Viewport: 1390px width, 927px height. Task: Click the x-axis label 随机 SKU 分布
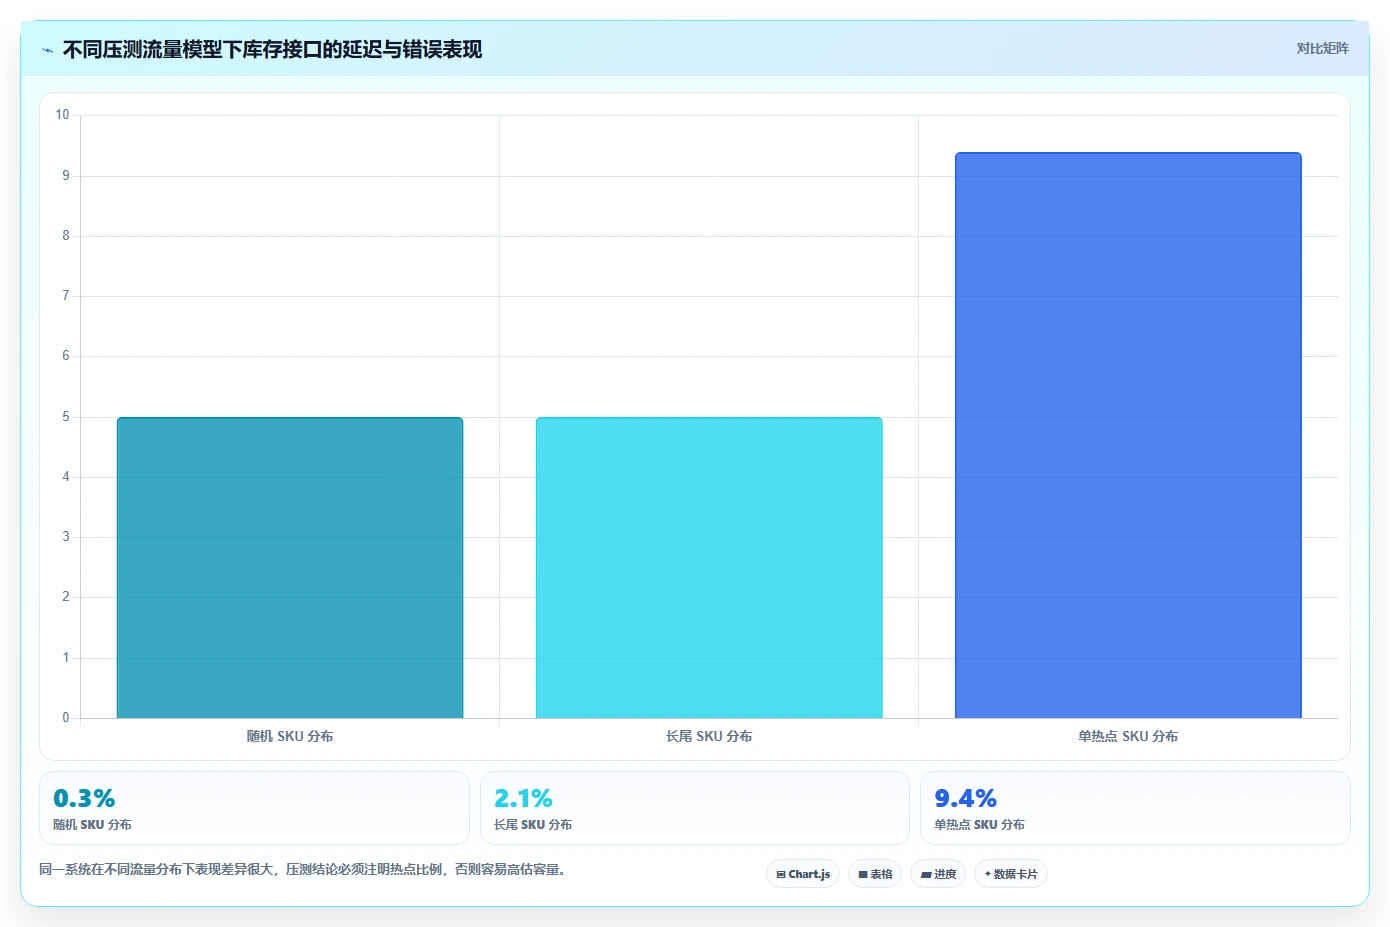[290, 736]
